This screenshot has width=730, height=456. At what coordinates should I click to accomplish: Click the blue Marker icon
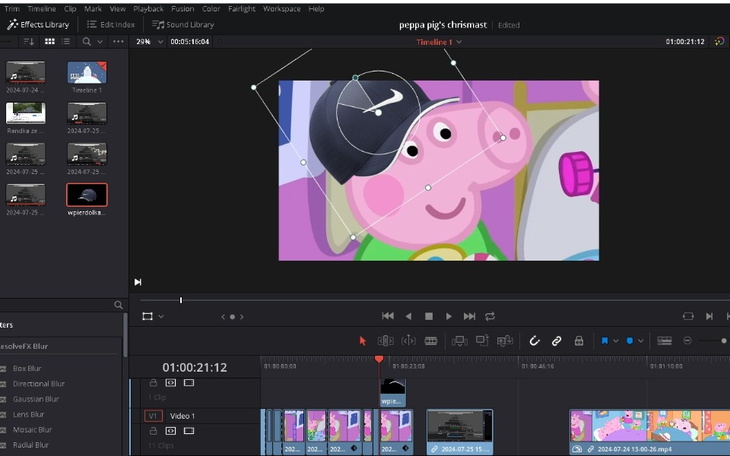click(629, 341)
